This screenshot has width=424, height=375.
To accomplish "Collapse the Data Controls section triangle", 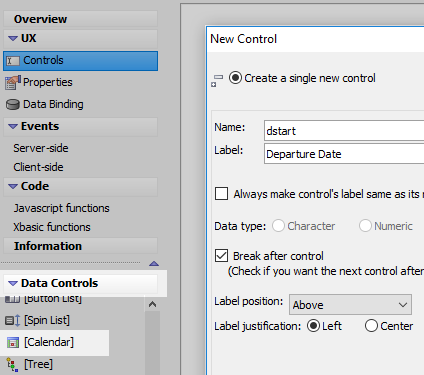I will coord(13,284).
